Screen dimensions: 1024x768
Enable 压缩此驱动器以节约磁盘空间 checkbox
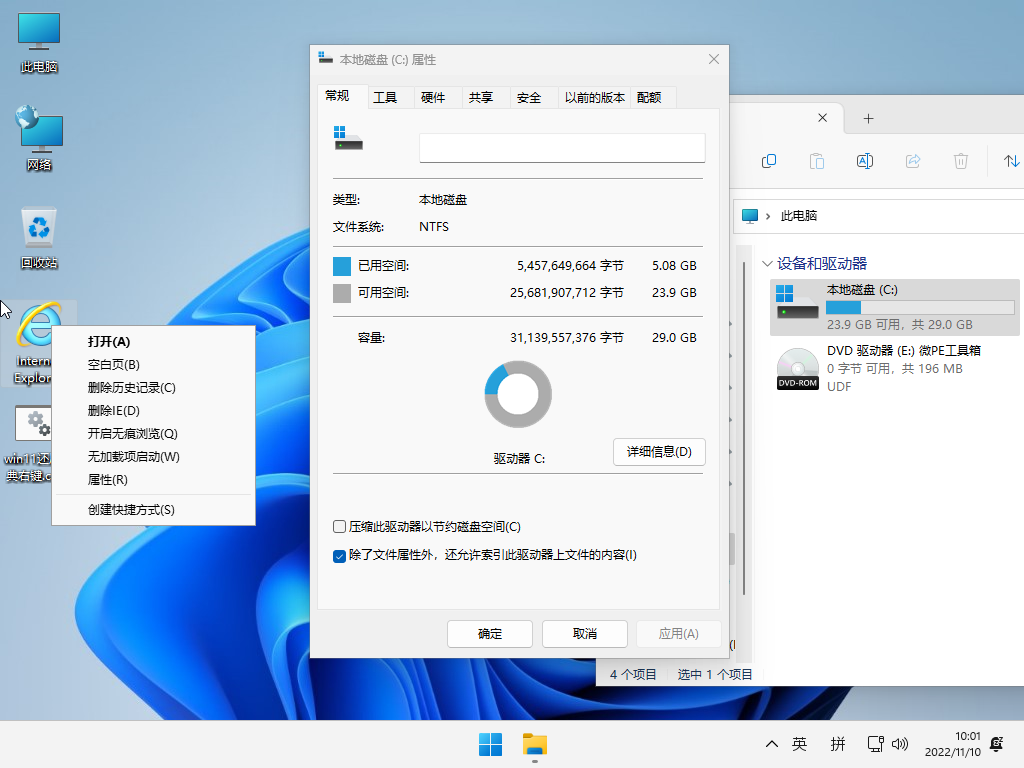(340, 526)
